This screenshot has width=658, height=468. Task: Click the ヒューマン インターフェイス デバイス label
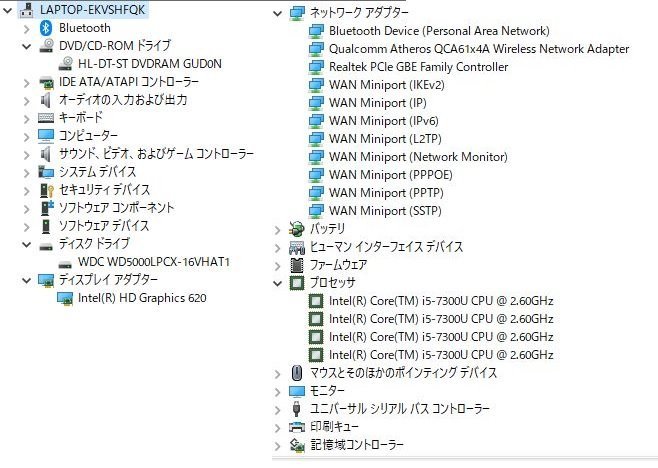[386, 247]
